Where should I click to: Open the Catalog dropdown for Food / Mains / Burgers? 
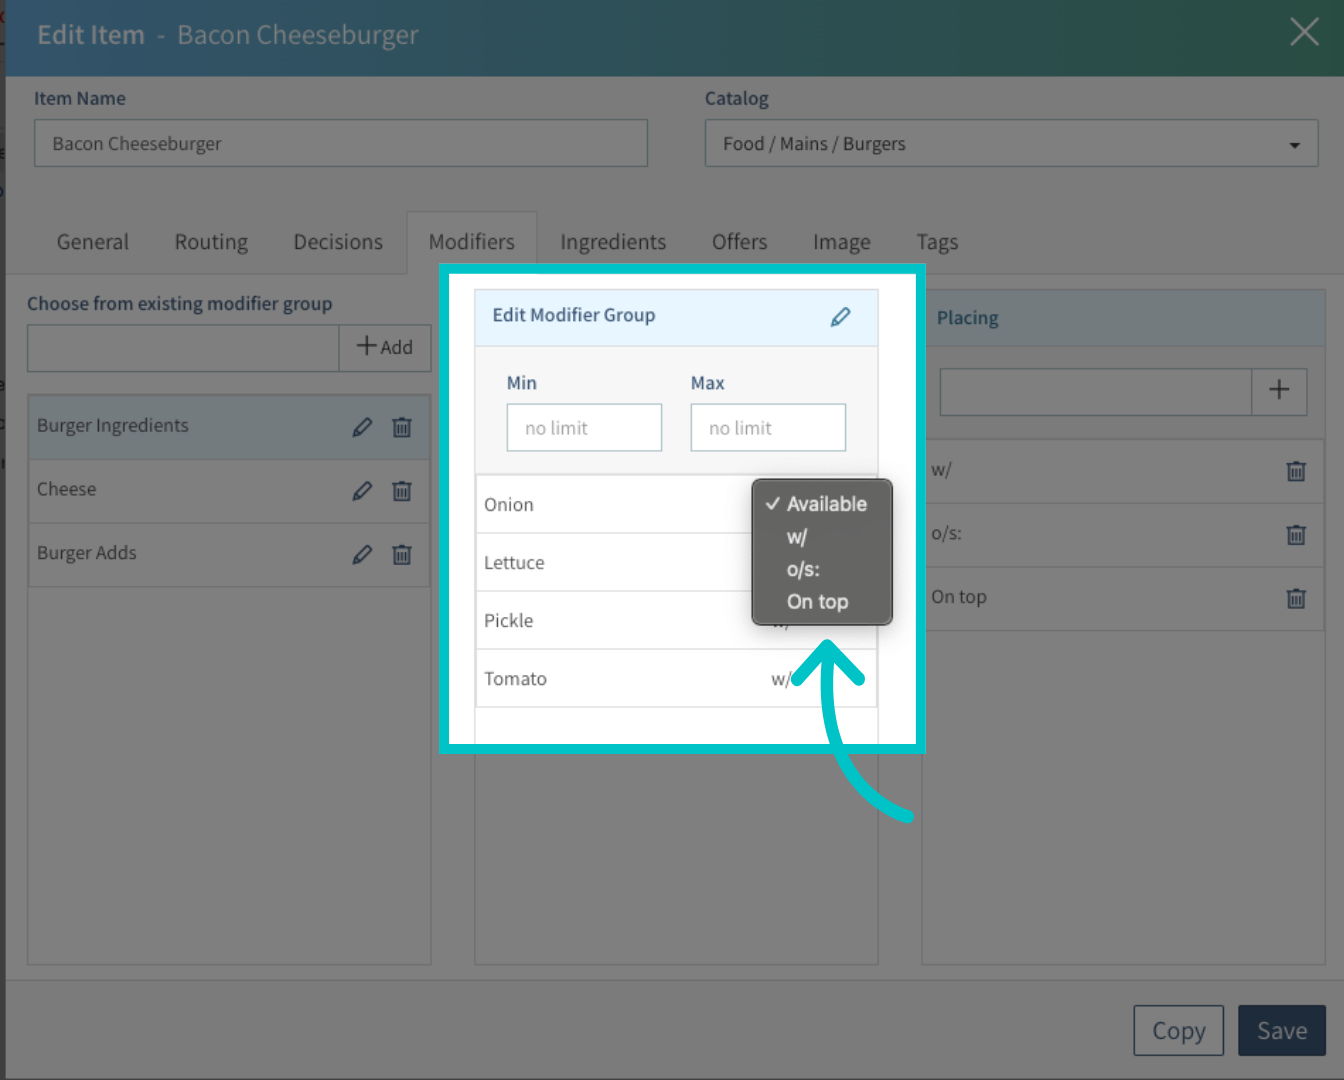pos(1291,143)
